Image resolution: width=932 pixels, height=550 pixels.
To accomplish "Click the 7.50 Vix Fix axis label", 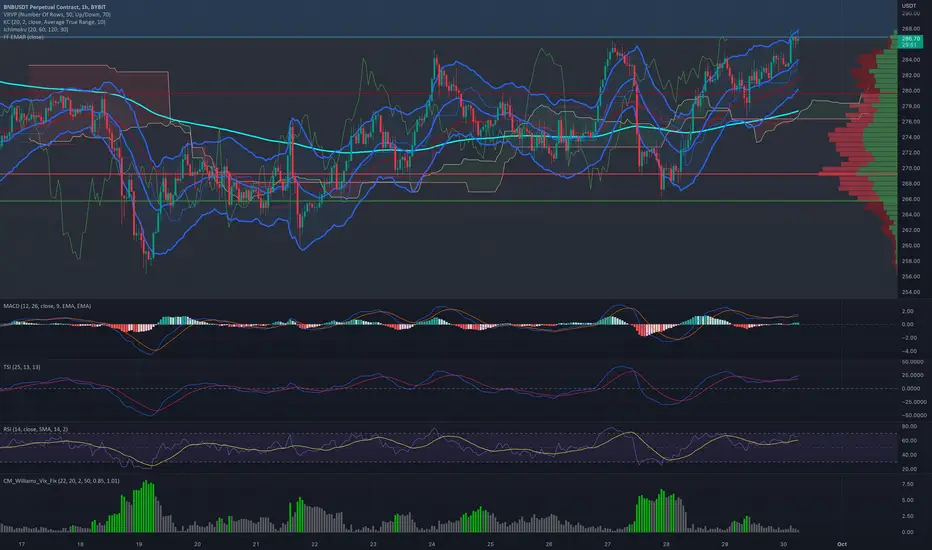I will click(908, 484).
